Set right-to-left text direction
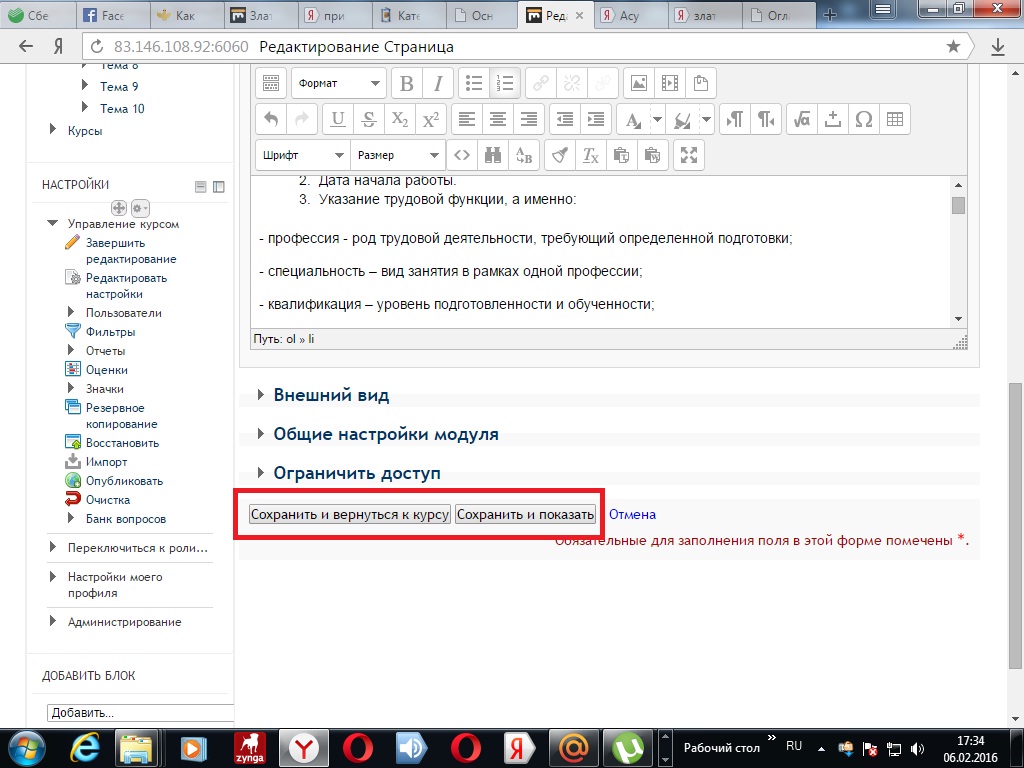 pos(766,119)
